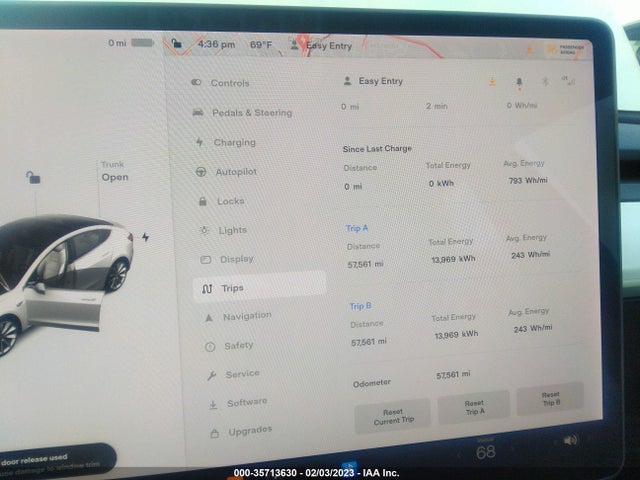The image size is (640, 480).
Task: Tap the Since Last Charge heading
Action: (377, 149)
